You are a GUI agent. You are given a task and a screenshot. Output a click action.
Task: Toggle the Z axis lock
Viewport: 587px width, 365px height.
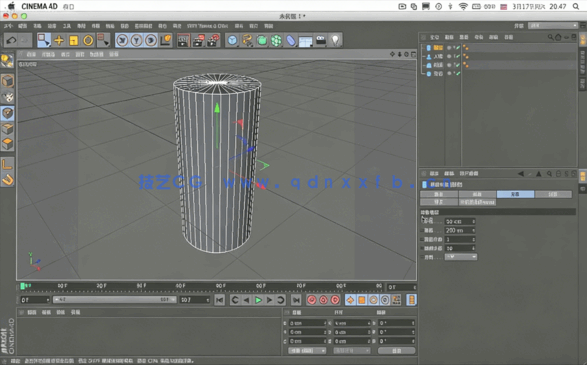click(151, 40)
